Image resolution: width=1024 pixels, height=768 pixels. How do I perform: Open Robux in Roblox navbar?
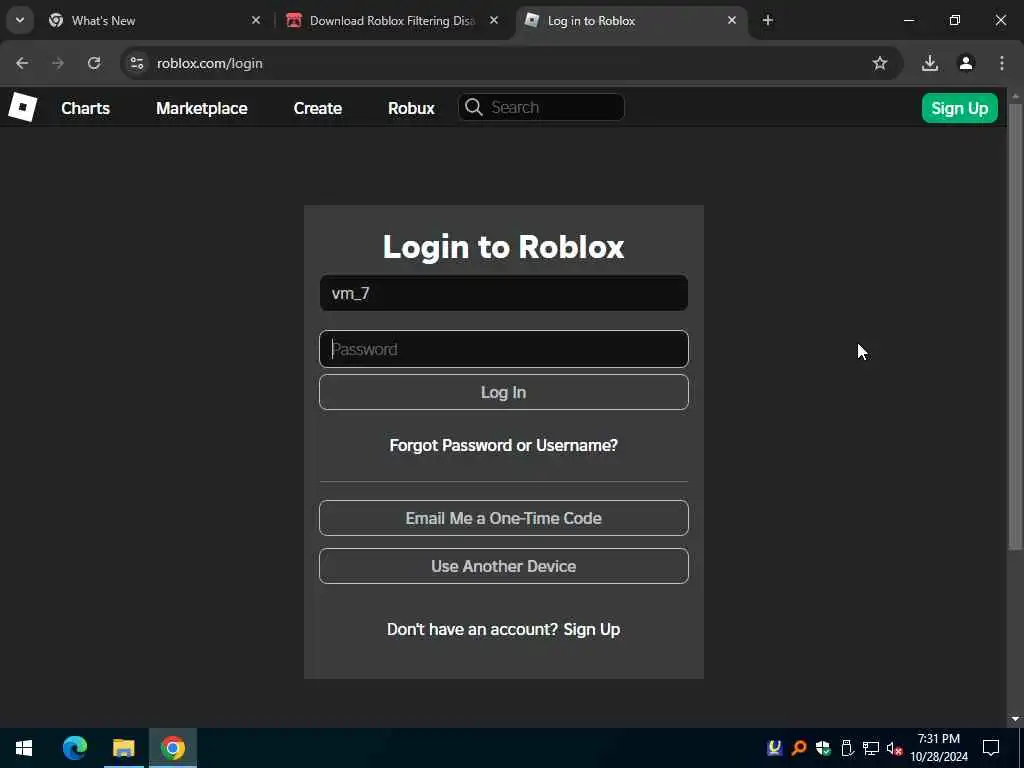411,108
